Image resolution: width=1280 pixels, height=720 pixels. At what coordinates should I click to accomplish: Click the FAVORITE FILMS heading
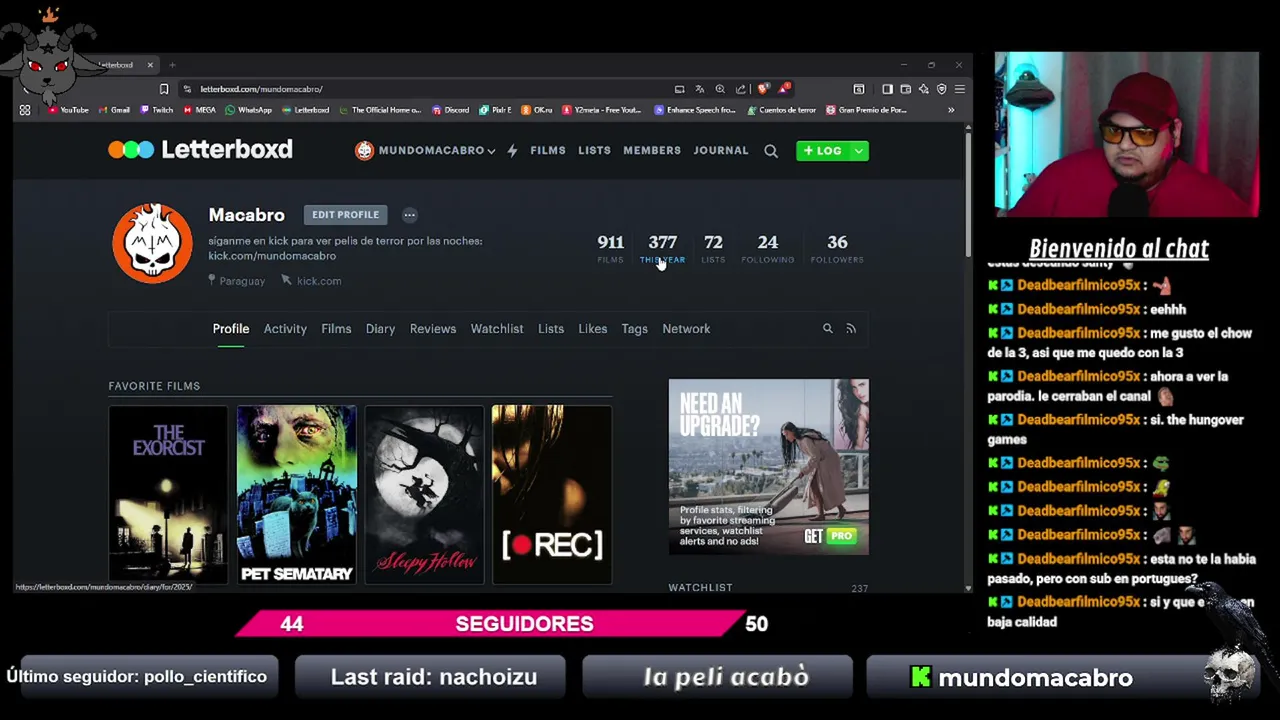[154, 386]
